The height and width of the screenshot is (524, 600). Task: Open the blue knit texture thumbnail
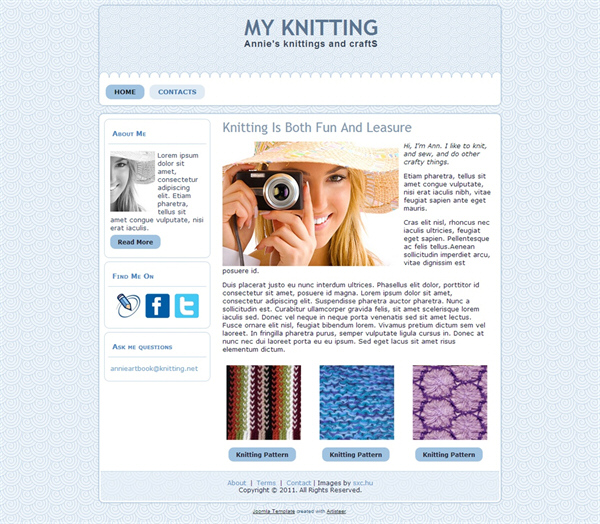pos(357,402)
